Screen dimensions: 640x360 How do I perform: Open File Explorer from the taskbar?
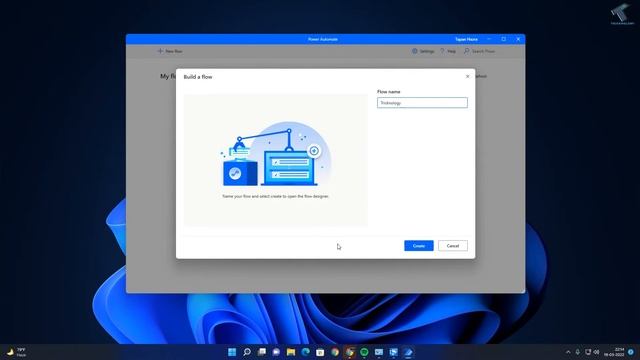click(291, 352)
